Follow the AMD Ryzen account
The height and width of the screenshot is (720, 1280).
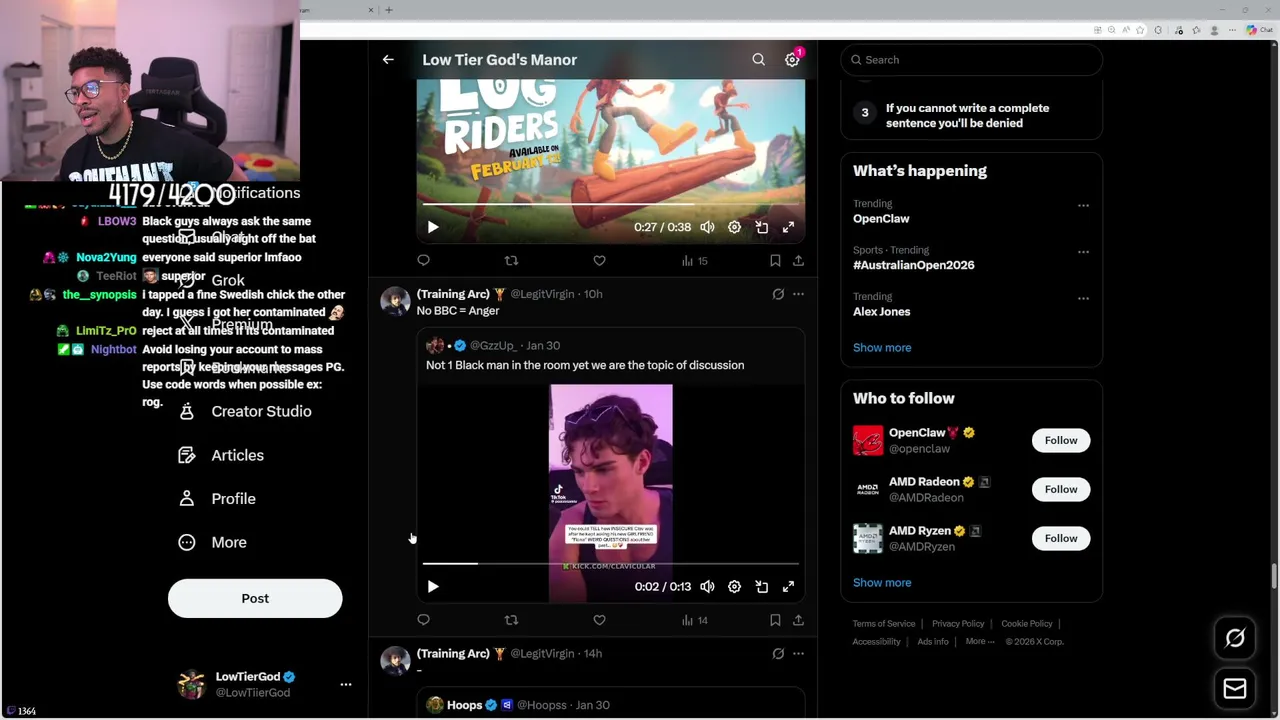[x=1061, y=538]
